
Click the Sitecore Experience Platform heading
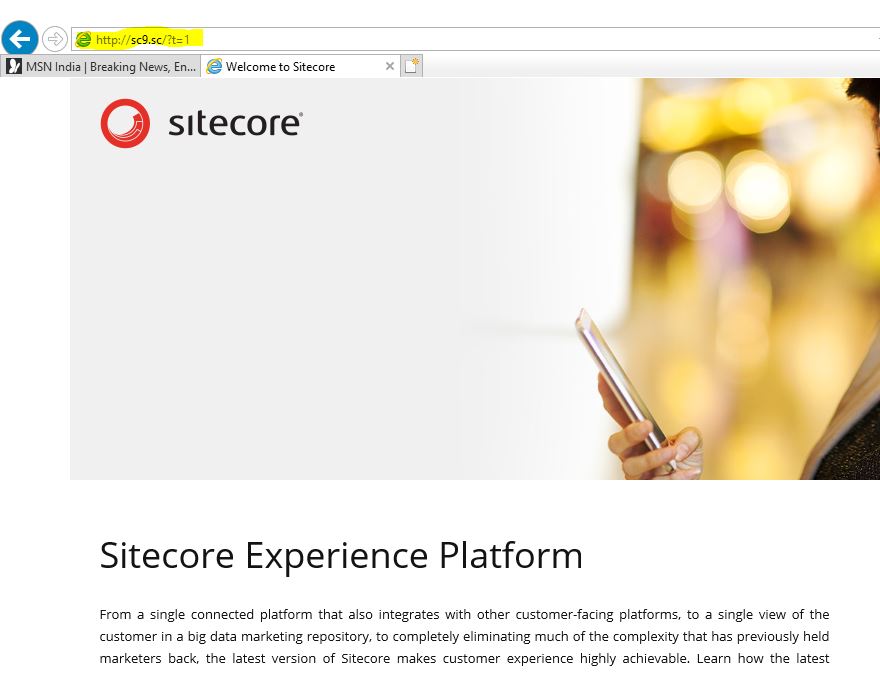tap(341, 555)
